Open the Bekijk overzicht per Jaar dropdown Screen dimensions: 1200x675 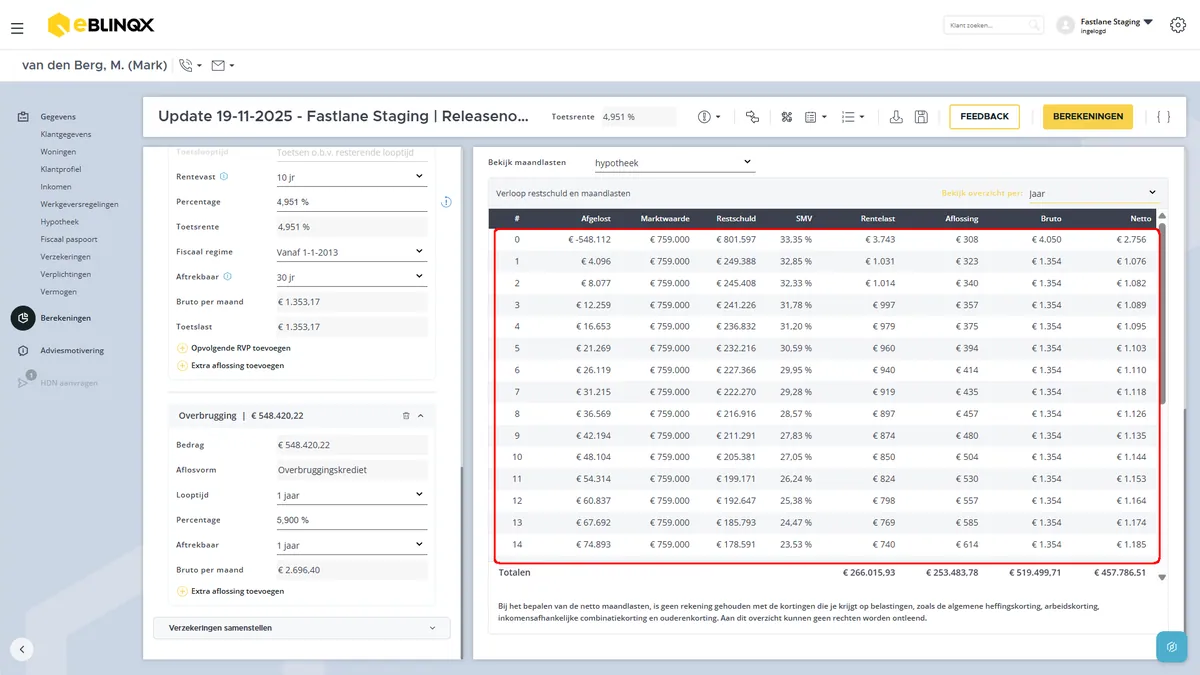tap(1094, 193)
